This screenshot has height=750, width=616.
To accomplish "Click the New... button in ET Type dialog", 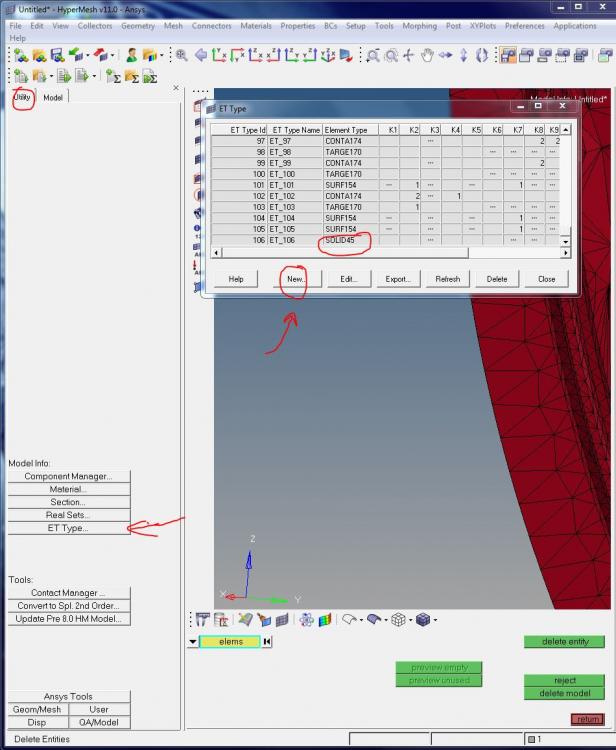I will click(297, 279).
